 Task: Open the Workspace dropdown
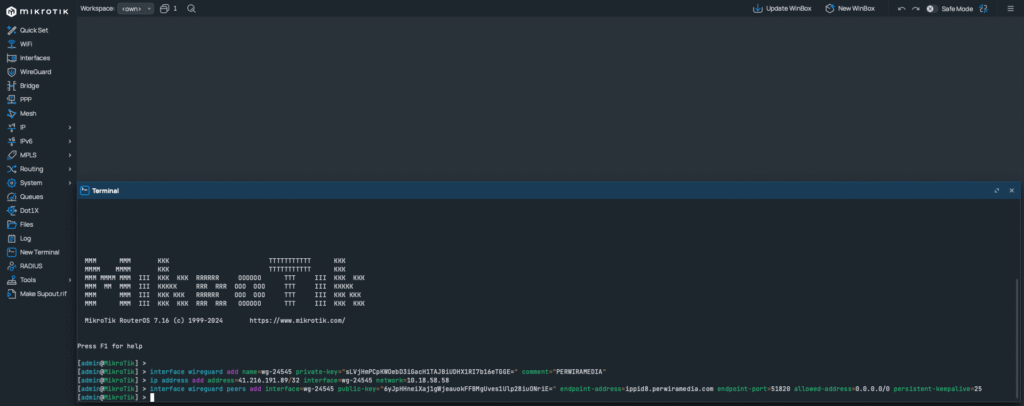(136, 8)
